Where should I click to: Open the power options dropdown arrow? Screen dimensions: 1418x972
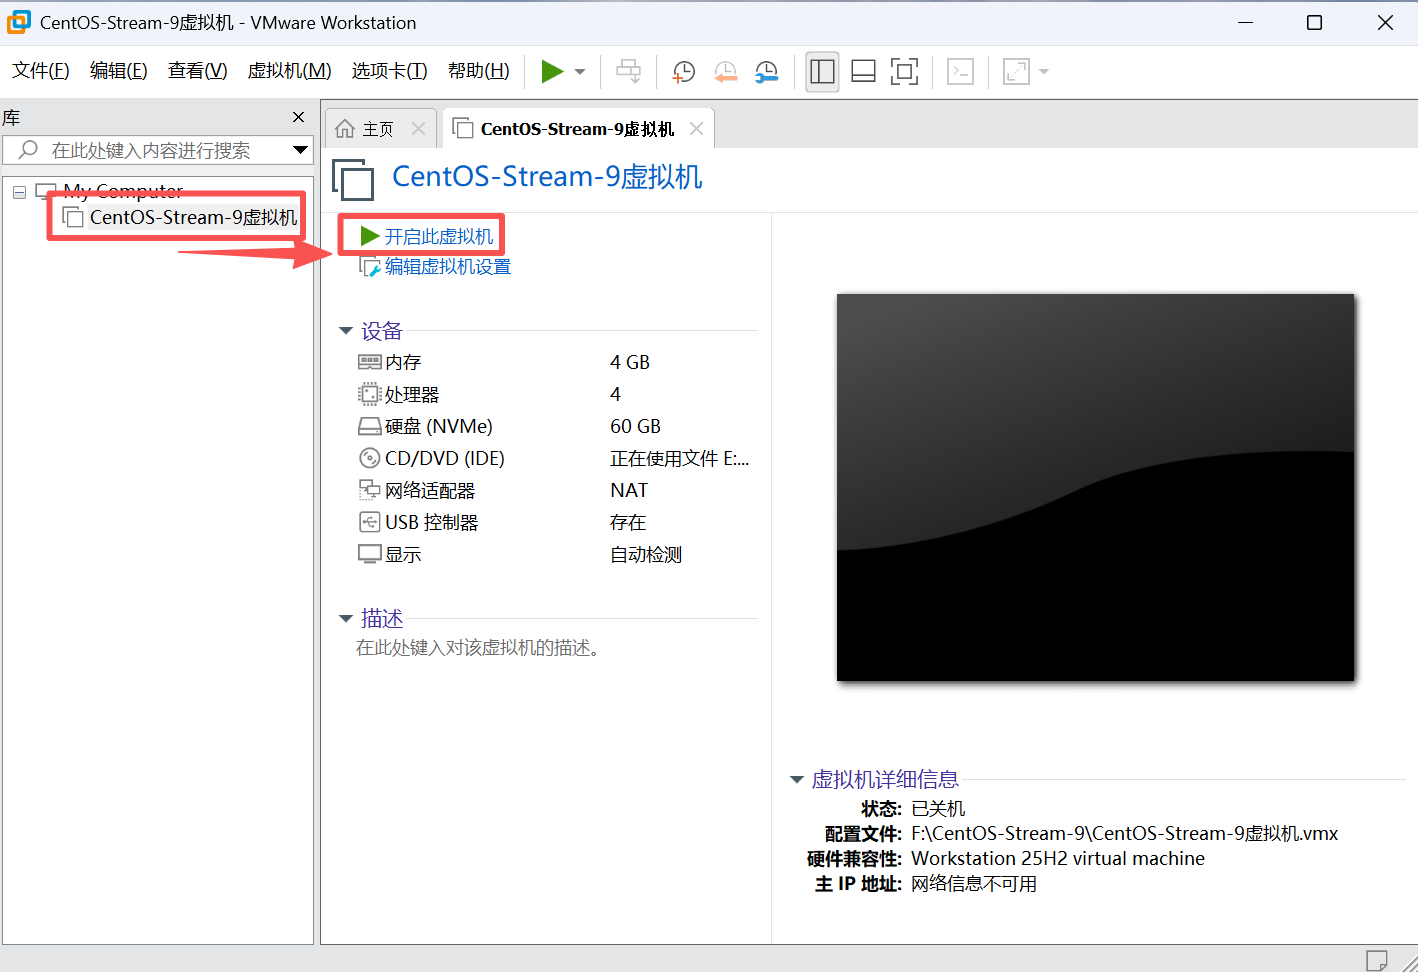(x=580, y=72)
